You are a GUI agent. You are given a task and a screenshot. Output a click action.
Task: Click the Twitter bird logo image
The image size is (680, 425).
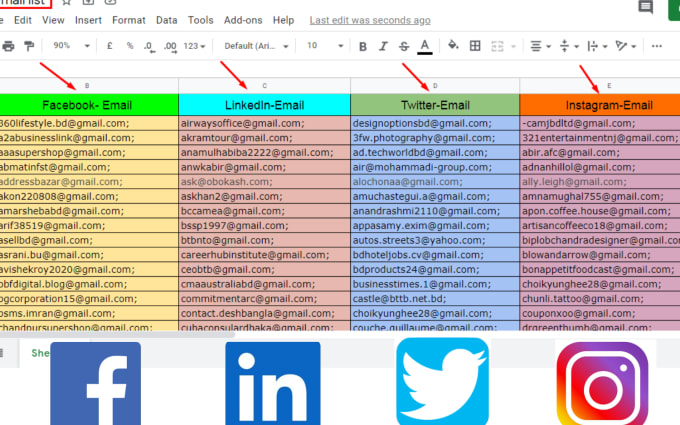click(442, 382)
